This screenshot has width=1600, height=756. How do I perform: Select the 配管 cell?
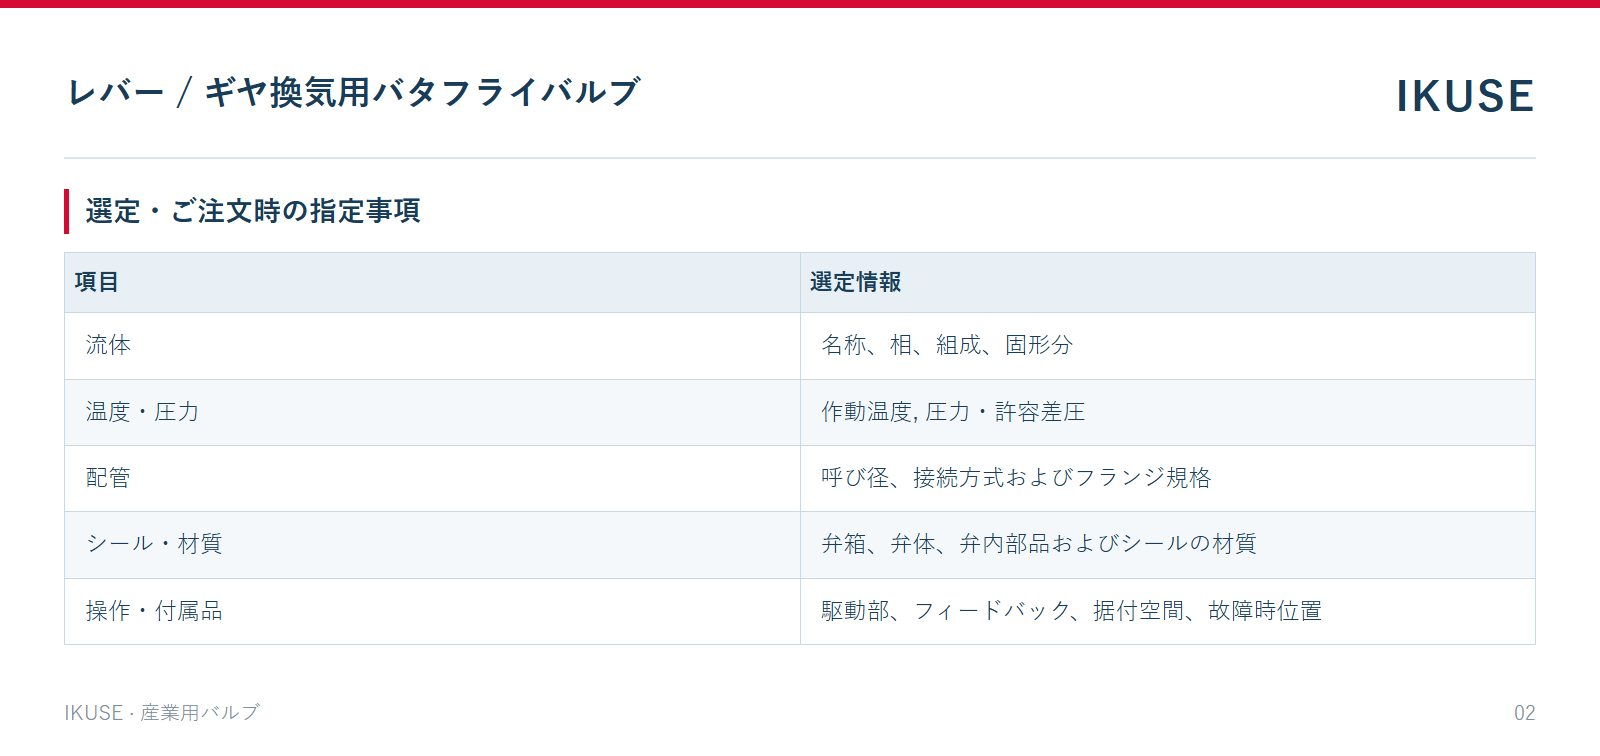pyautogui.click(x=432, y=478)
